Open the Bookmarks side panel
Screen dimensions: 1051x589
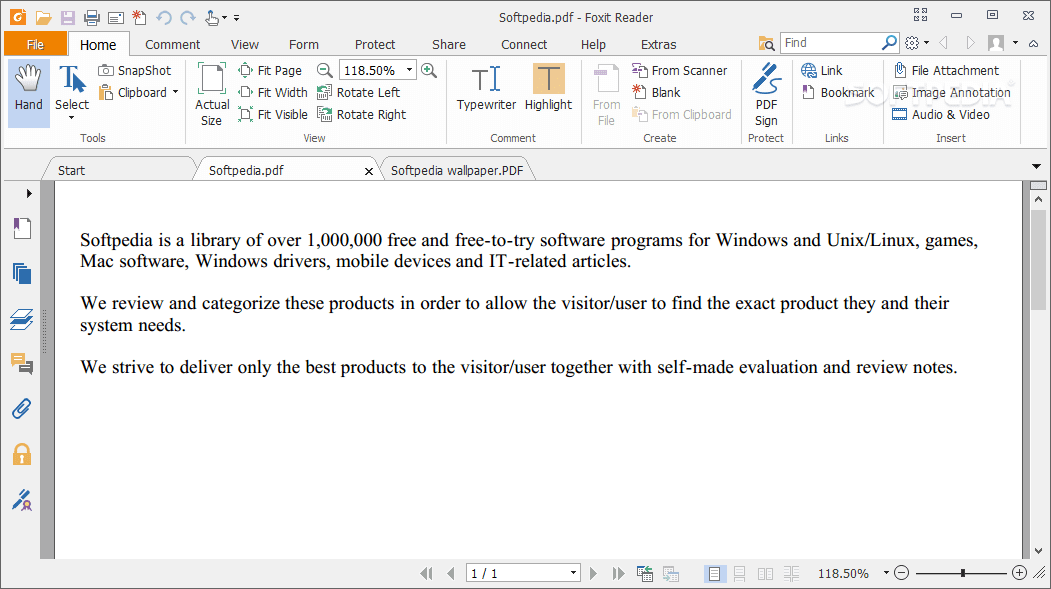[22, 228]
